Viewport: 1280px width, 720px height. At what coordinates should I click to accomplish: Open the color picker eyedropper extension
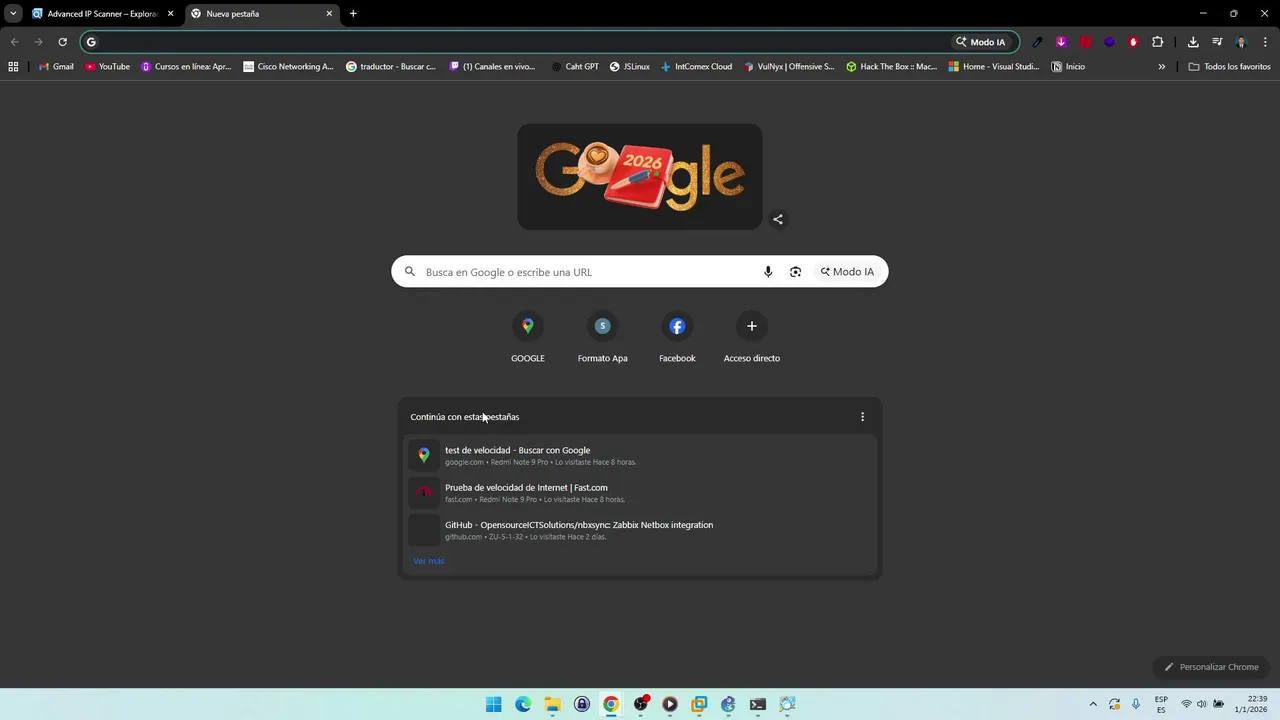pos(1037,42)
